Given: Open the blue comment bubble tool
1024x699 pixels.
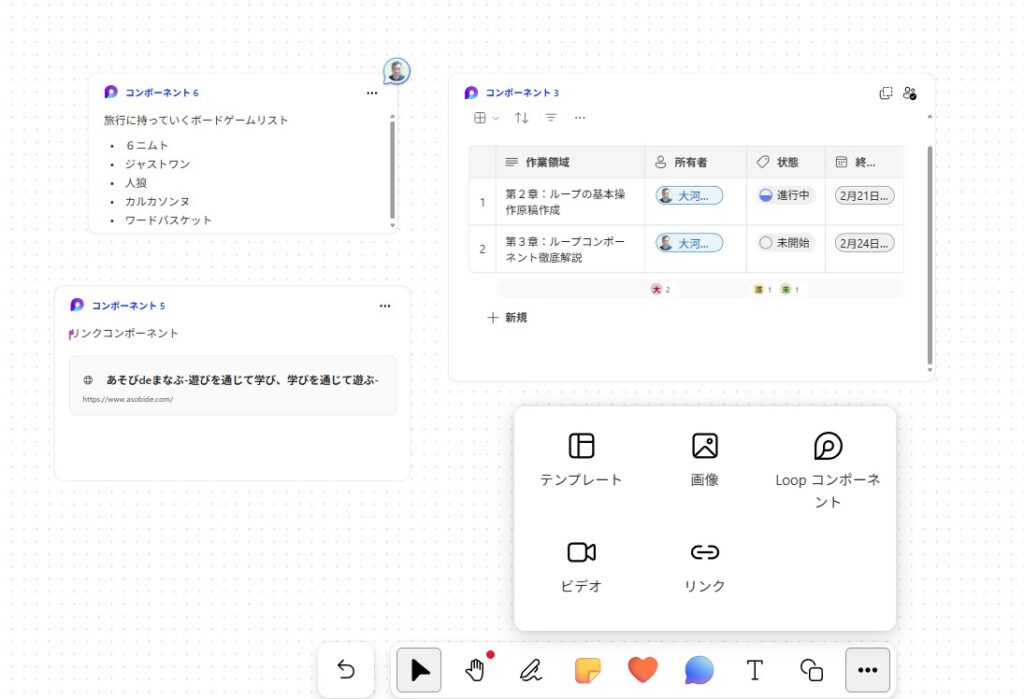Looking at the screenshot, I should click(x=699, y=670).
